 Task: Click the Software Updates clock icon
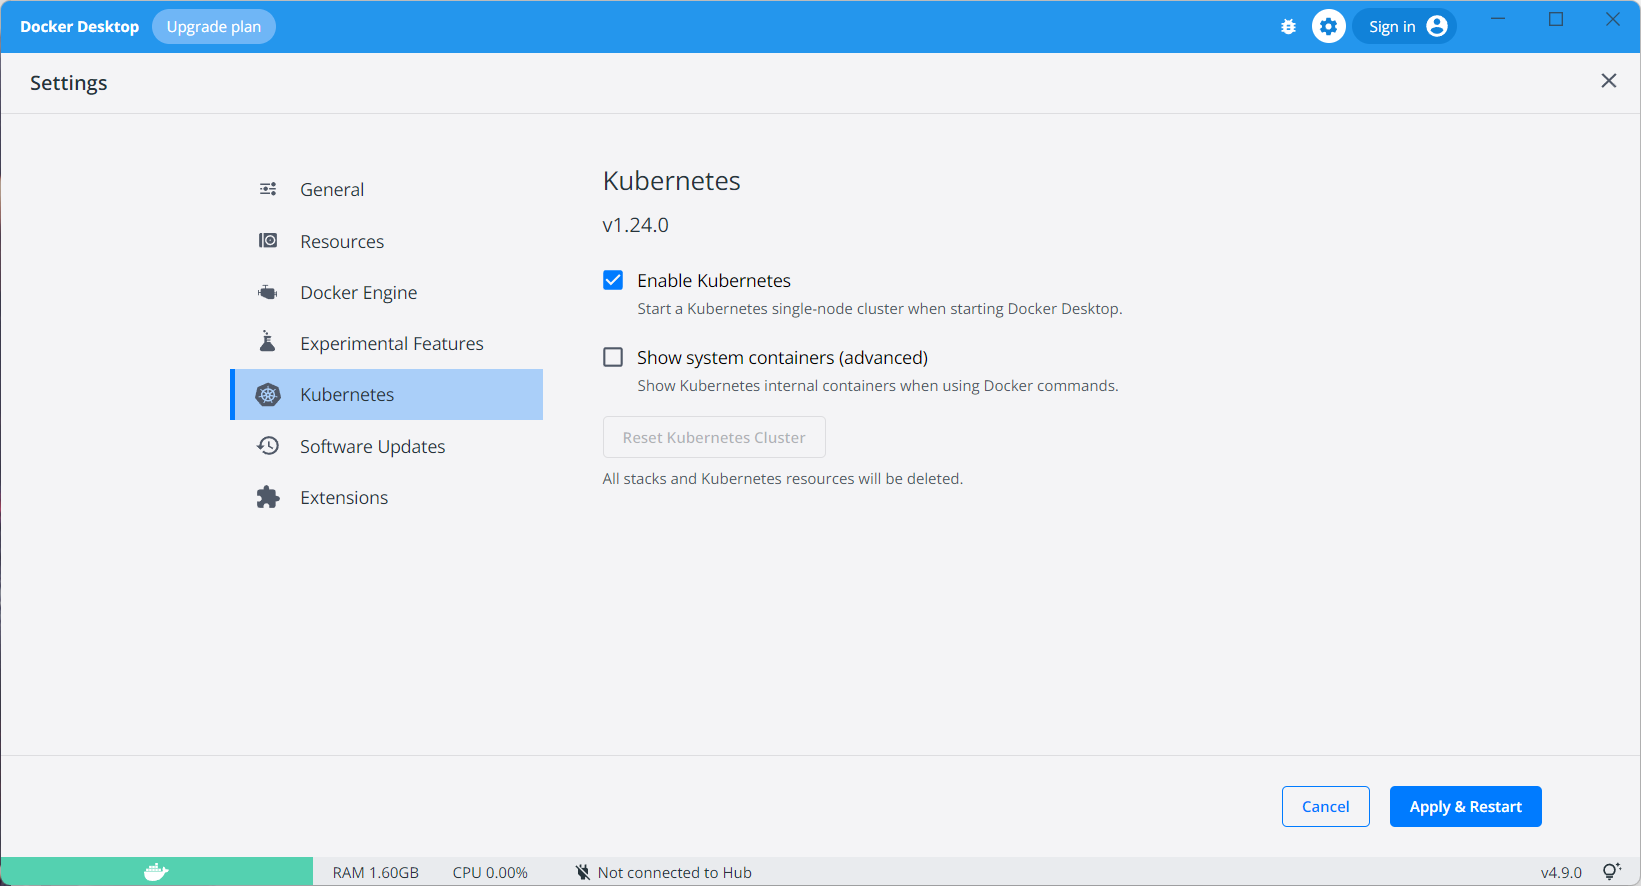268,446
